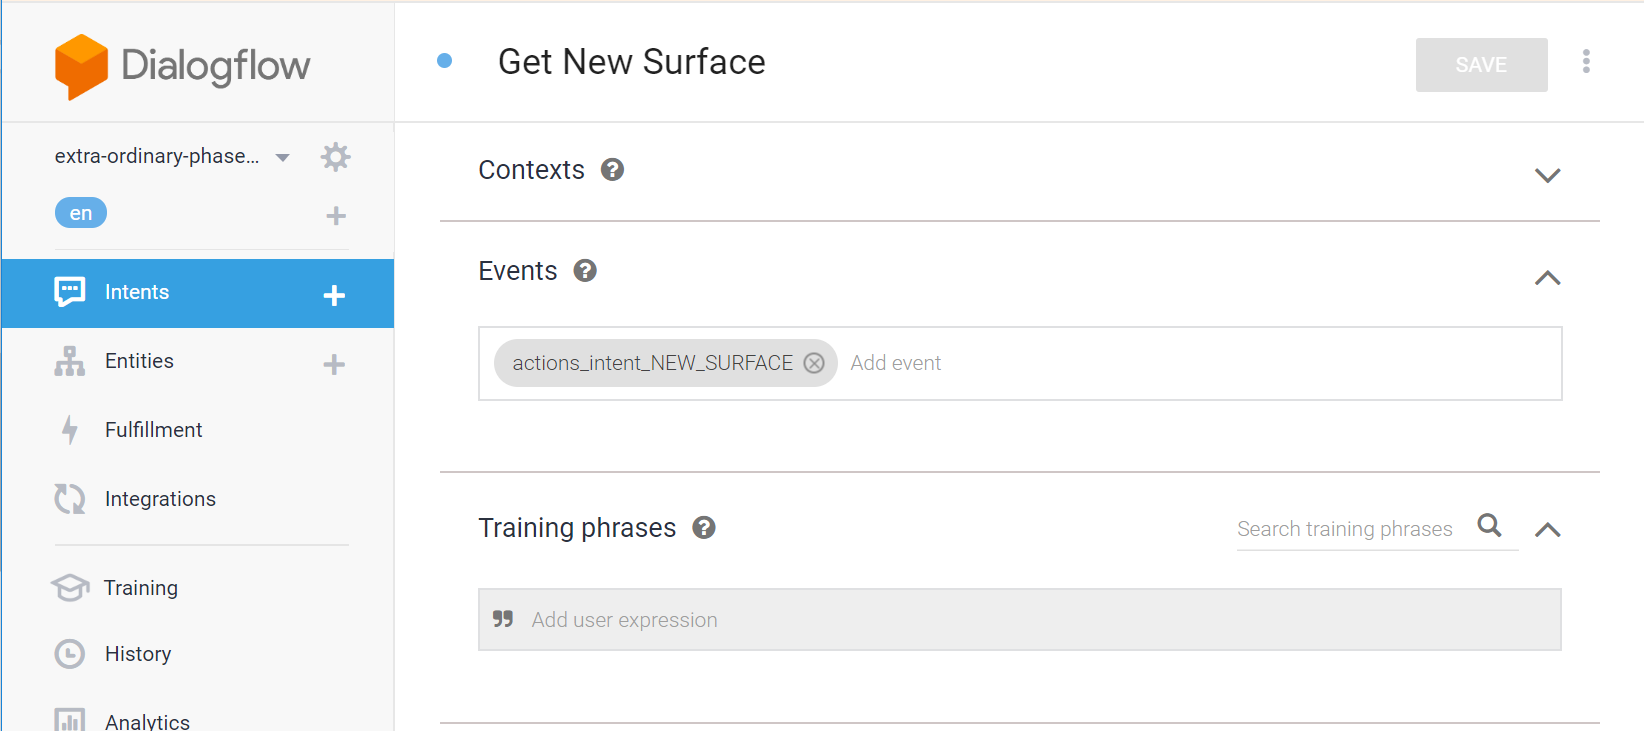Click the search training phrases magnifier
1644x731 pixels.
coord(1489,526)
